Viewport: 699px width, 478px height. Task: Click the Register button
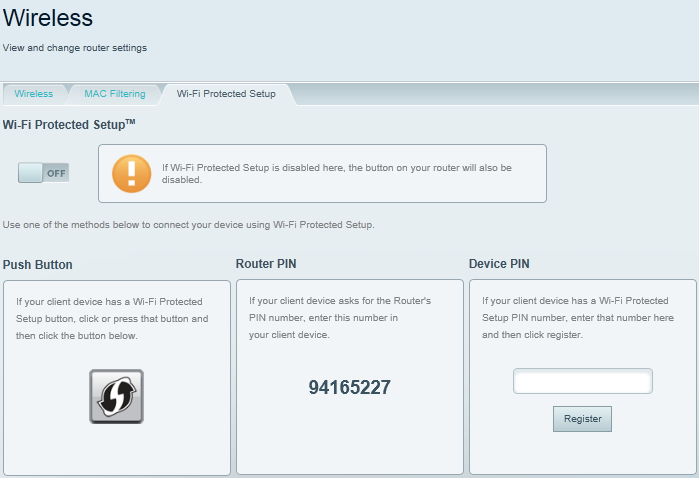coord(582,419)
